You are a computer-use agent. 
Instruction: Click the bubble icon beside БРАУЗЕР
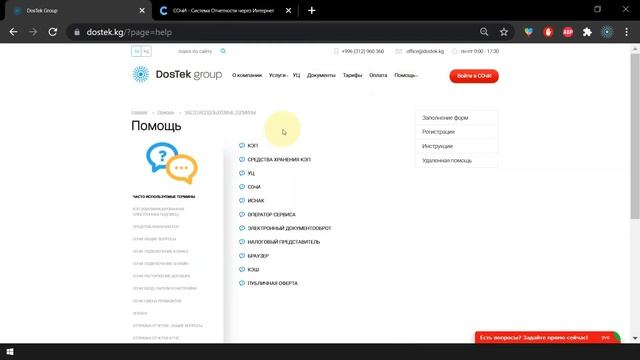click(242, 256)
